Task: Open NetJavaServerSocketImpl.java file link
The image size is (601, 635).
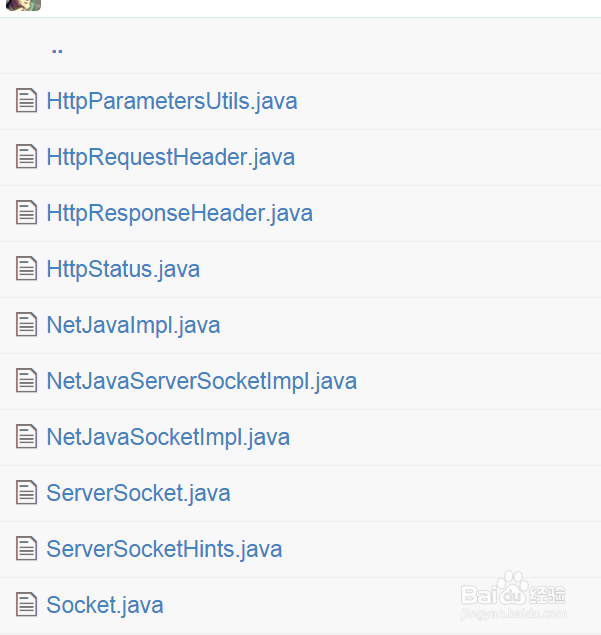Action: coord(201,381)
